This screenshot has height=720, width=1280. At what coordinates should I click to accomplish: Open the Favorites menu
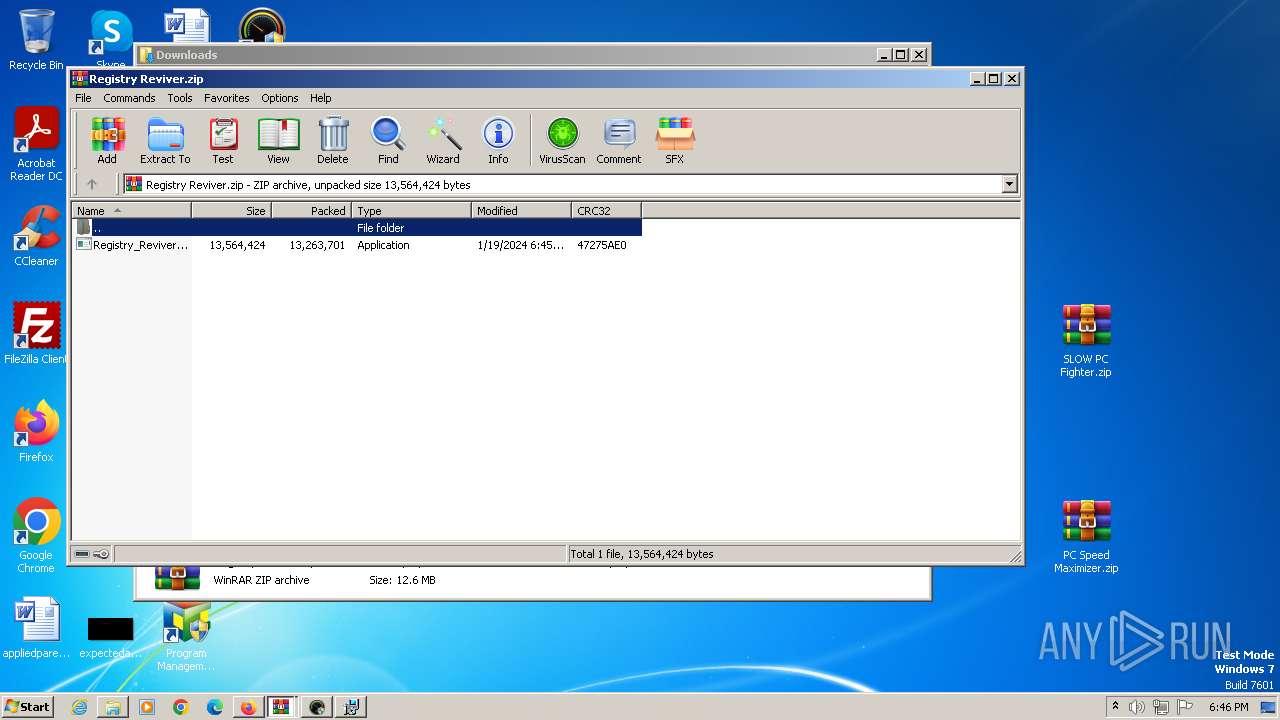pos(227,98)
